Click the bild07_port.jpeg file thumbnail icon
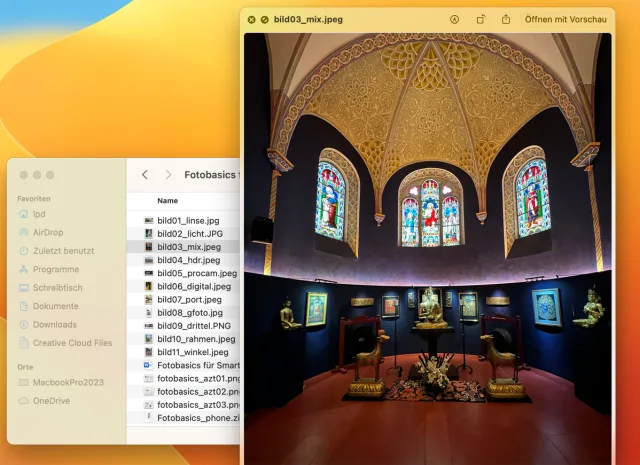Viewport: 640px width, 465px height. (149, 299)
